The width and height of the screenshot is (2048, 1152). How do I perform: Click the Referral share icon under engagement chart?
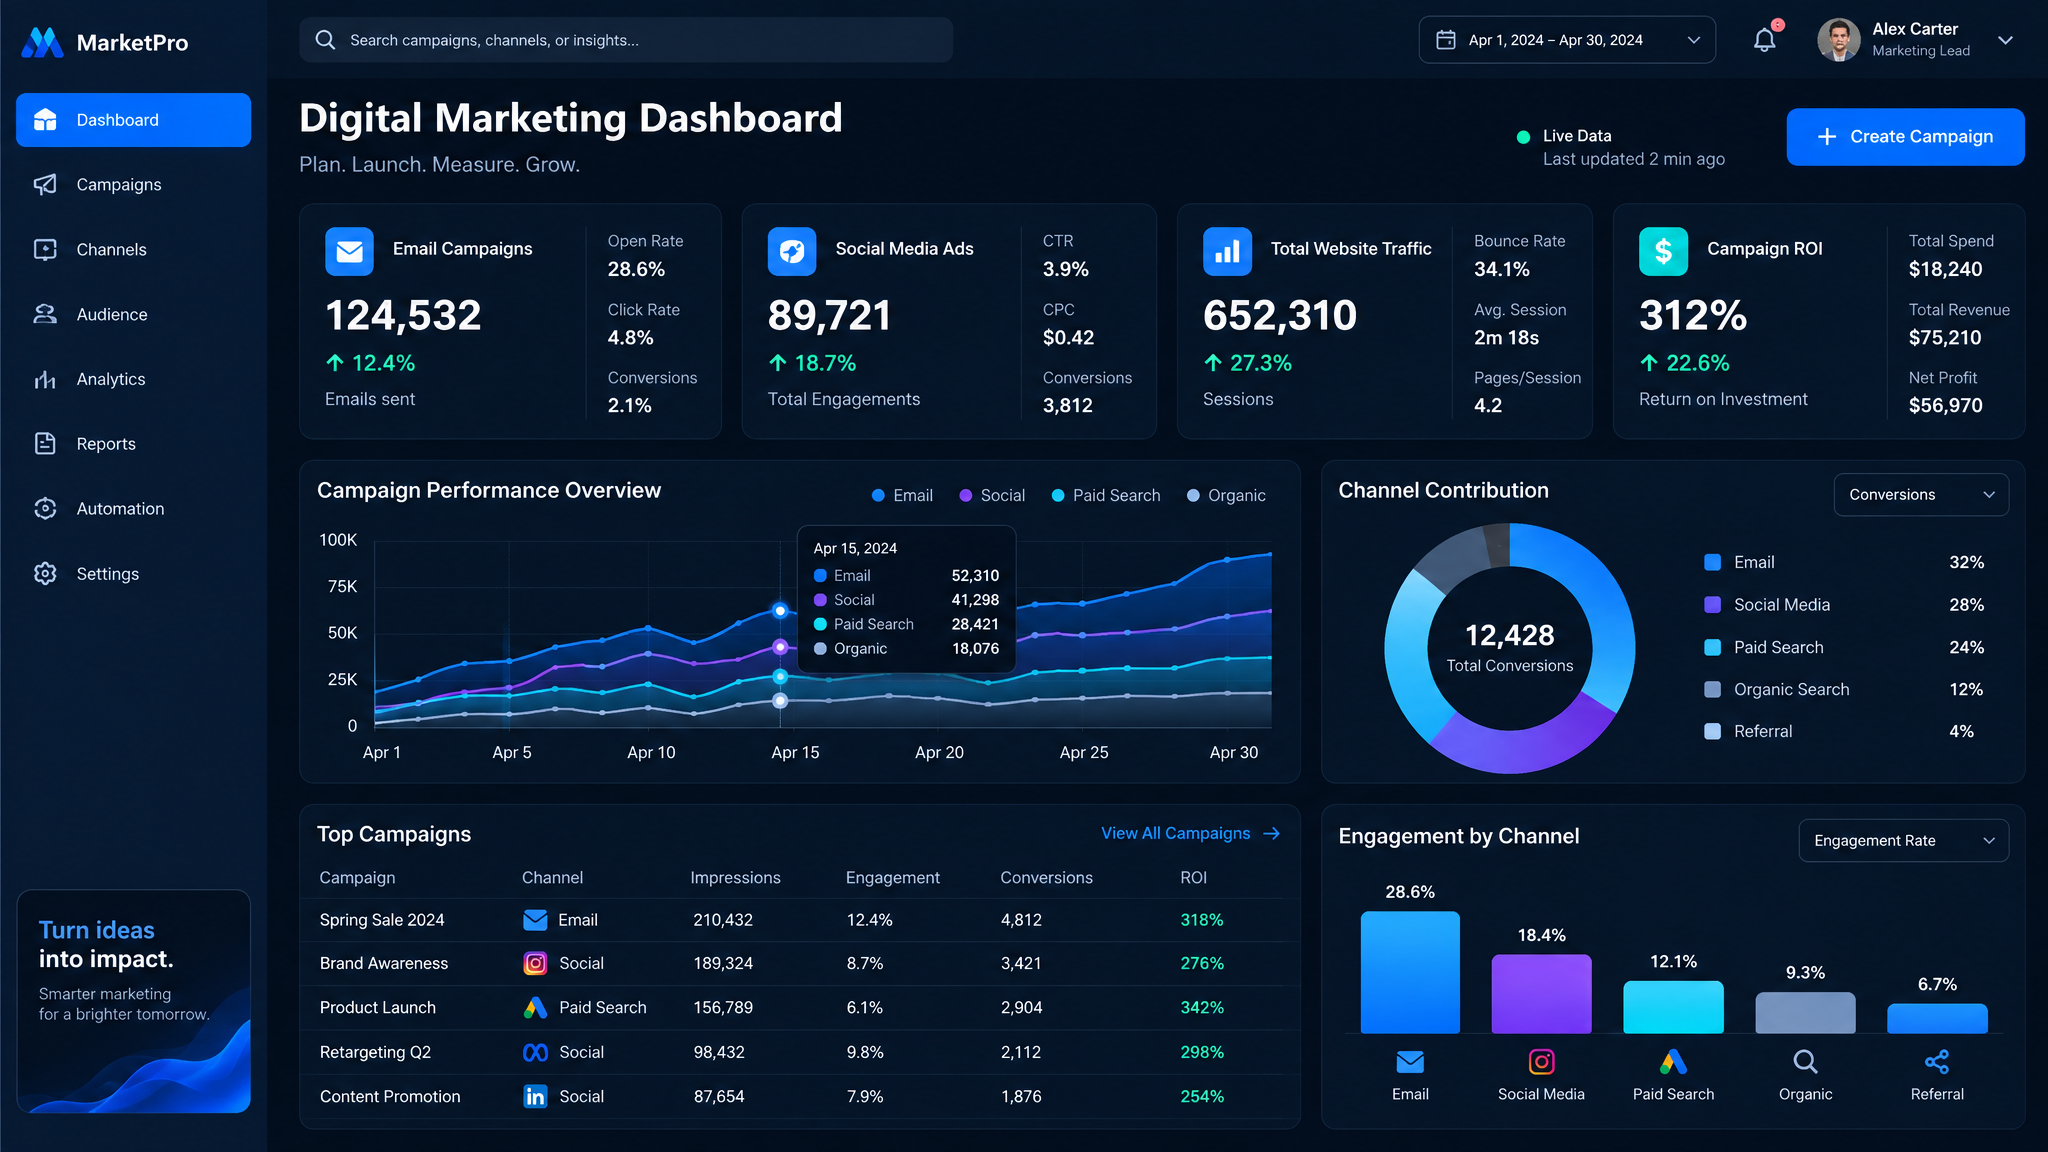[x=1937, y=1061]
